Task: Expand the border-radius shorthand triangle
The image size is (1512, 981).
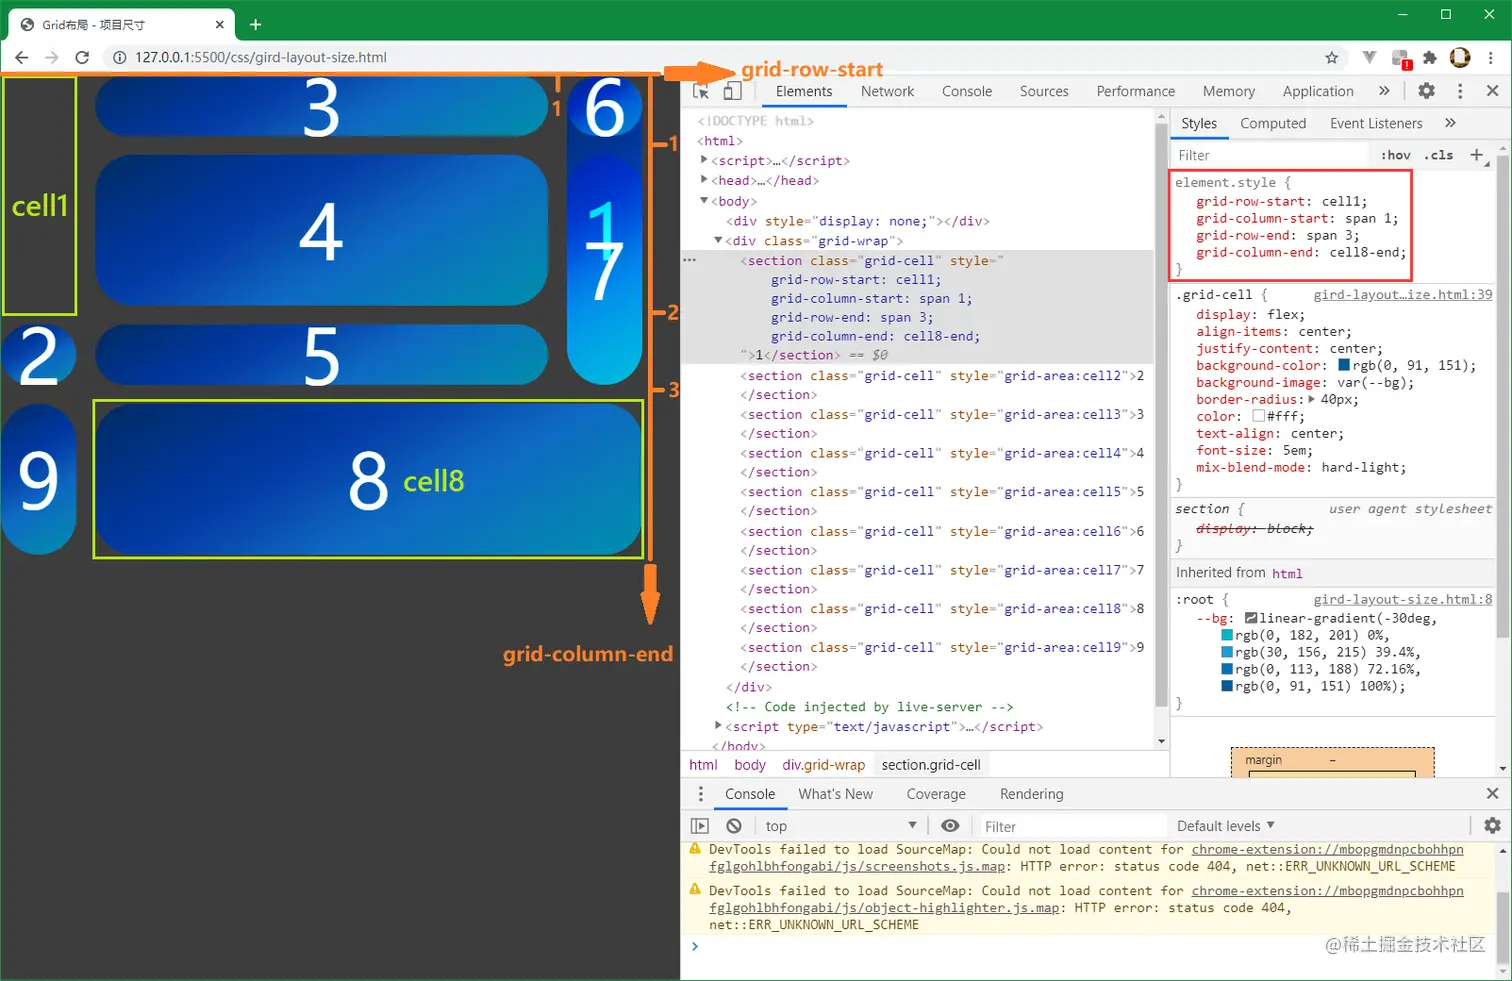Action: click(1311, 399)
